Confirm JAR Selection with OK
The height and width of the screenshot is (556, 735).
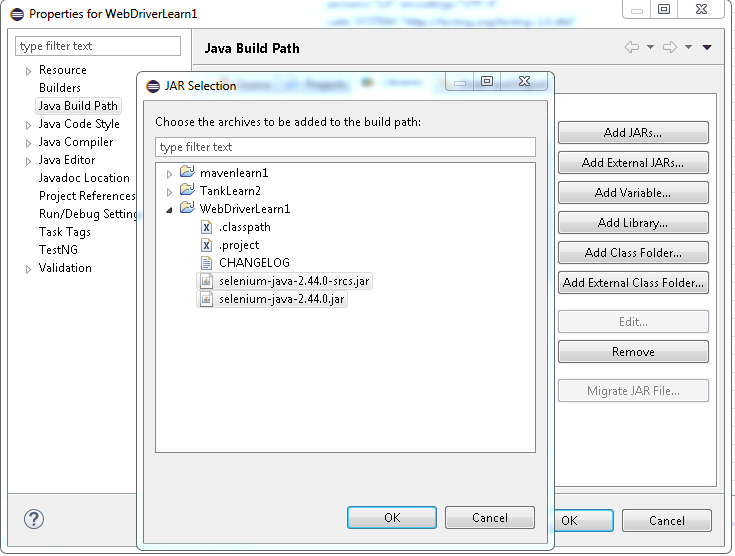[x=392, y=518]
